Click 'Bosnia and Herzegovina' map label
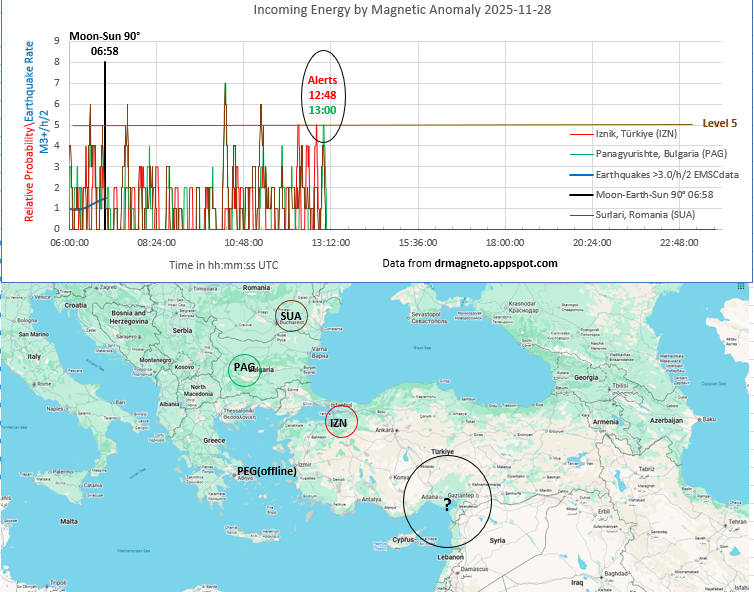 (128, 317)
